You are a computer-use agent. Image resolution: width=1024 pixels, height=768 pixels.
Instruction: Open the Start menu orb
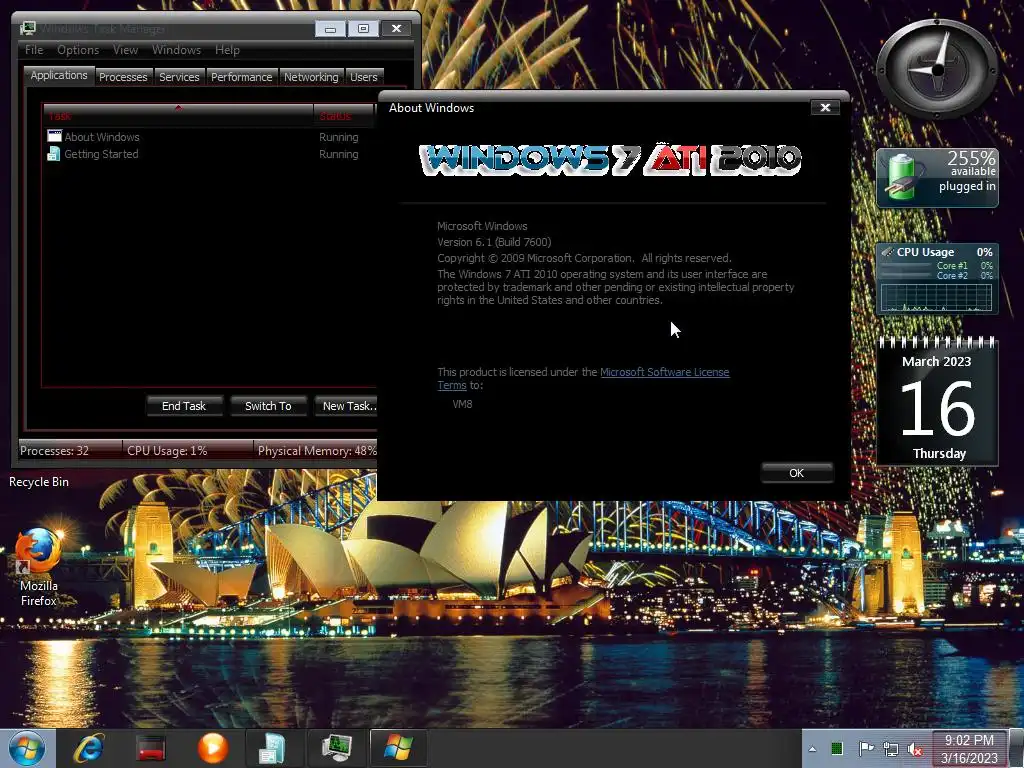(x=26, y=748)
